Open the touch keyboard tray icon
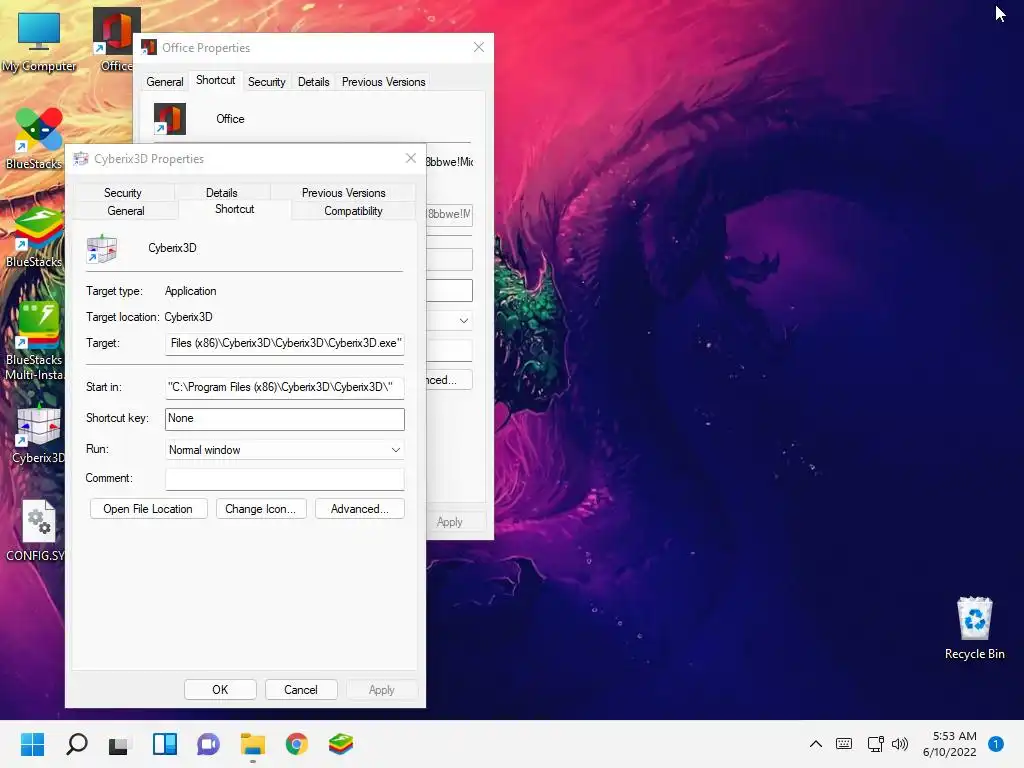The image size is (1024, 768). pyautogui.click(x=844, y=743)
